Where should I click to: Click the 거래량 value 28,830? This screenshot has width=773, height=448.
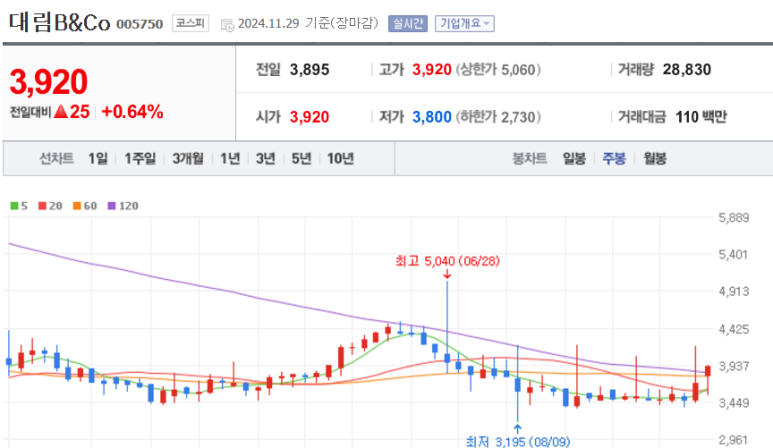tap(687, 69)
